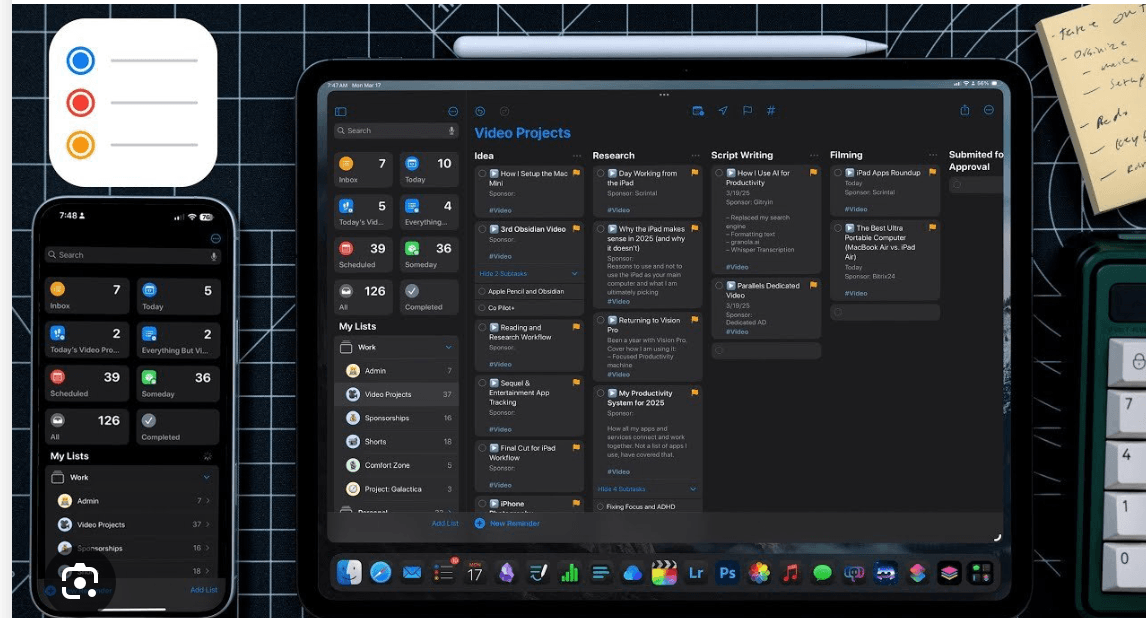Viewport: 1146px width, 618px height.
Task: Open Final Cut Pro clapperboard in dock
Action: coord(664,573)
